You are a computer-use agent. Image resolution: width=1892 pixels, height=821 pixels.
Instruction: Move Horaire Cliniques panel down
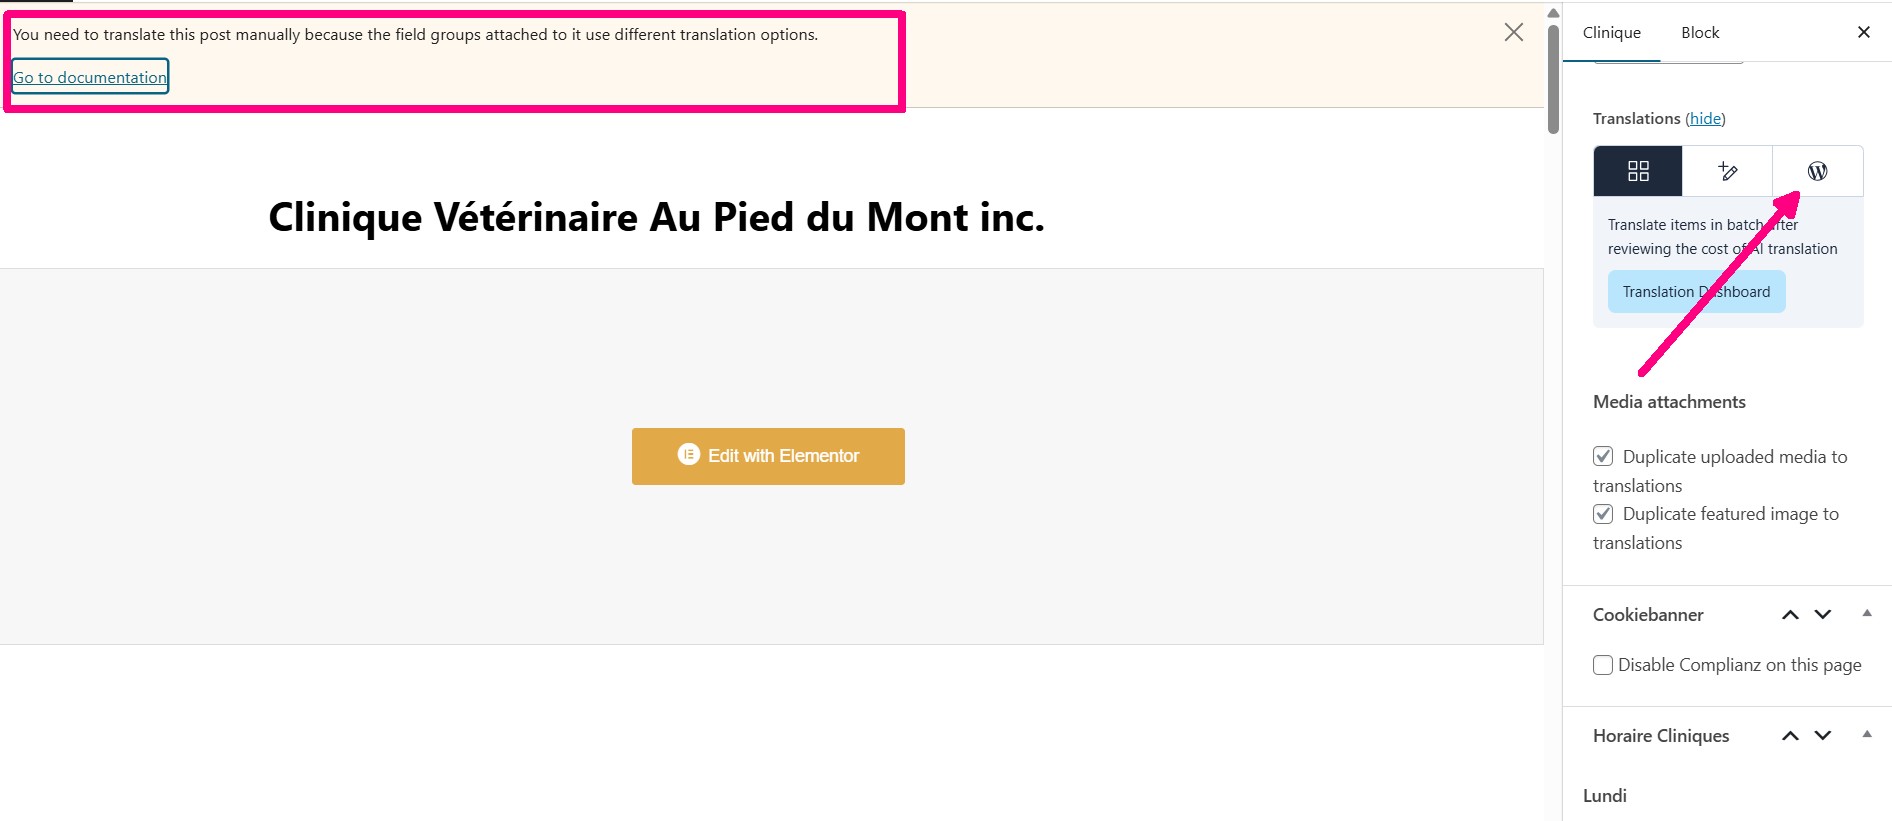point(1823,736)
